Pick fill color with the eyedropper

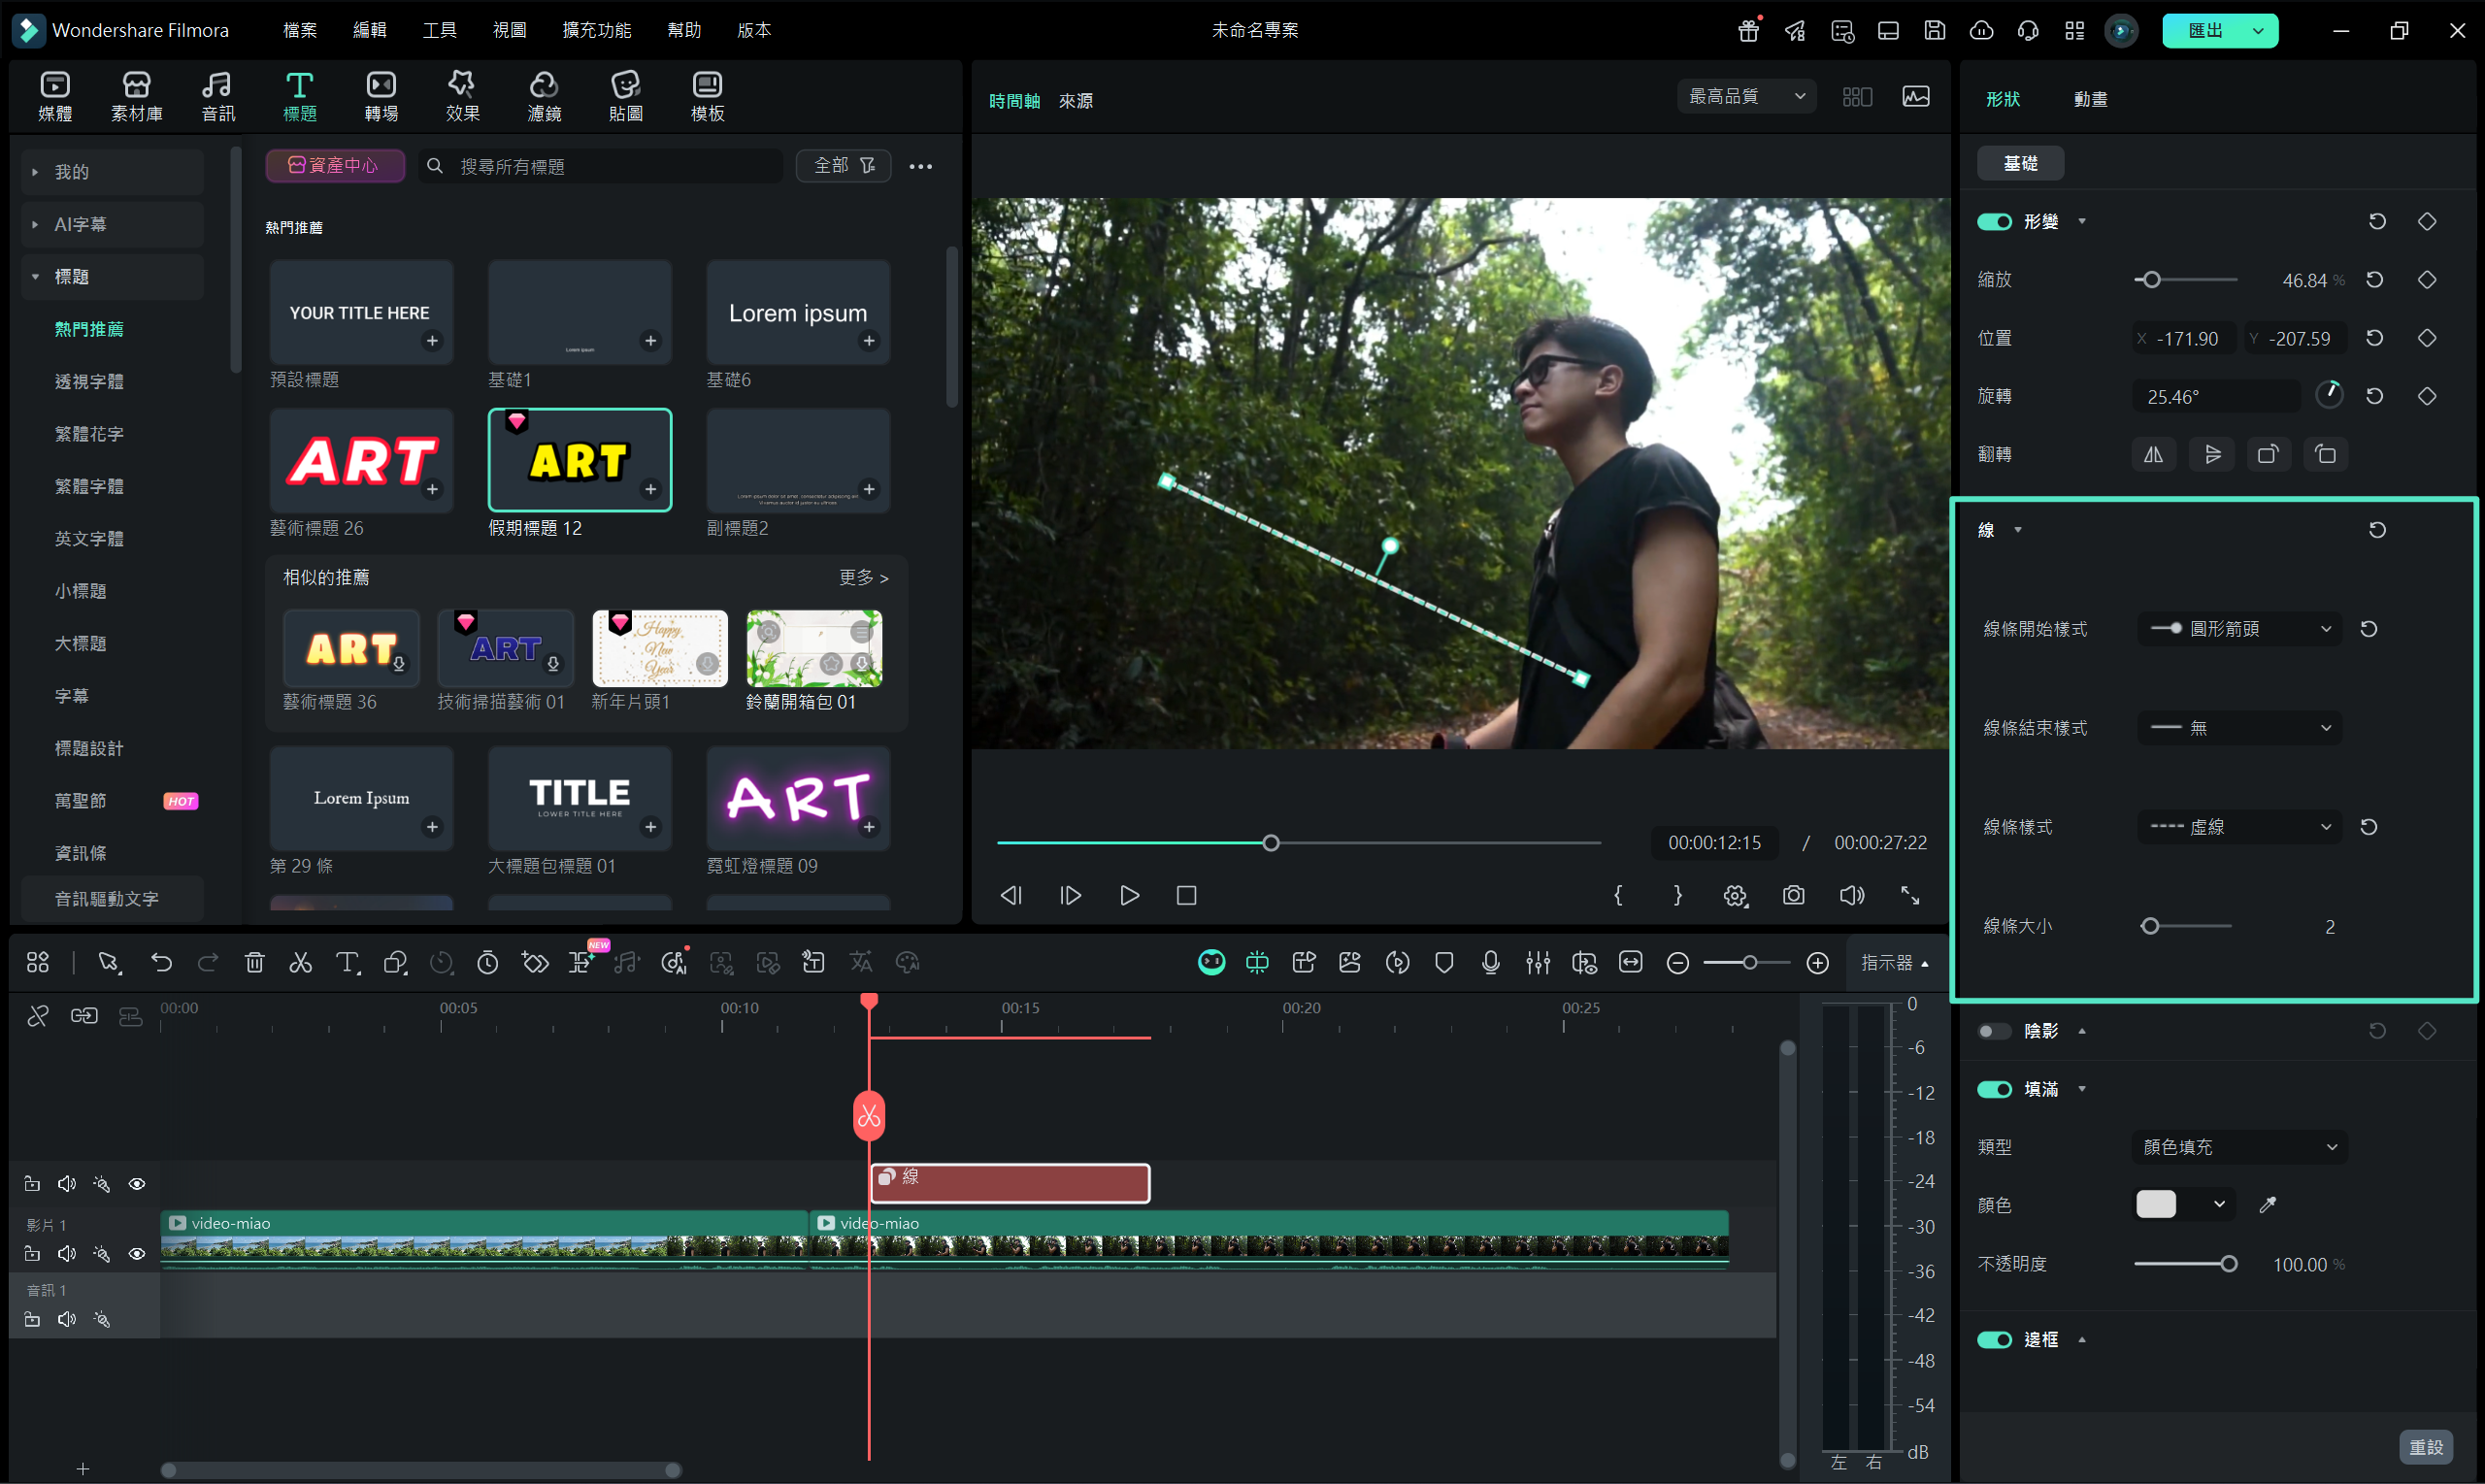click(x=2268, y=1205)
